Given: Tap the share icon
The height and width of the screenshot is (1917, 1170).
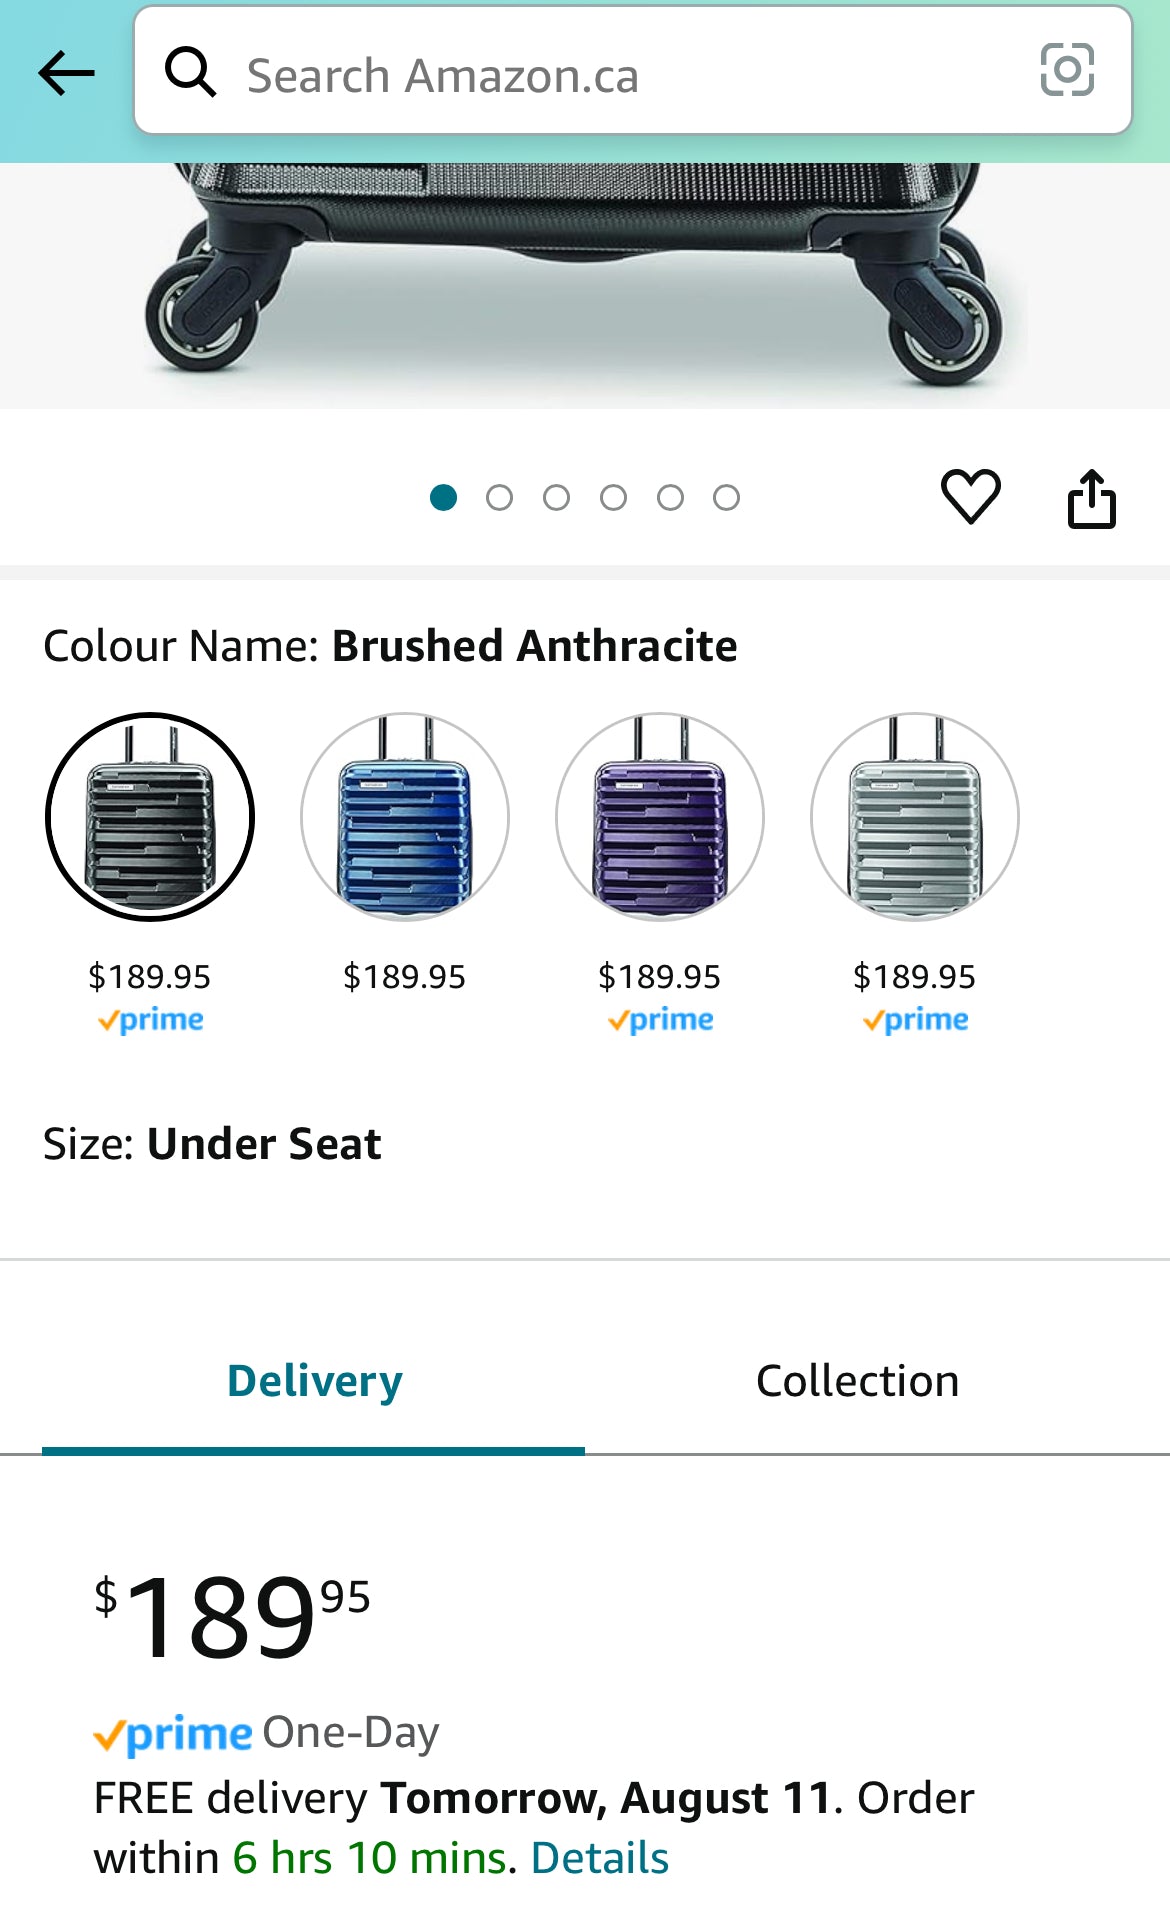Looking at the screenshot, I should (1091, 498).
